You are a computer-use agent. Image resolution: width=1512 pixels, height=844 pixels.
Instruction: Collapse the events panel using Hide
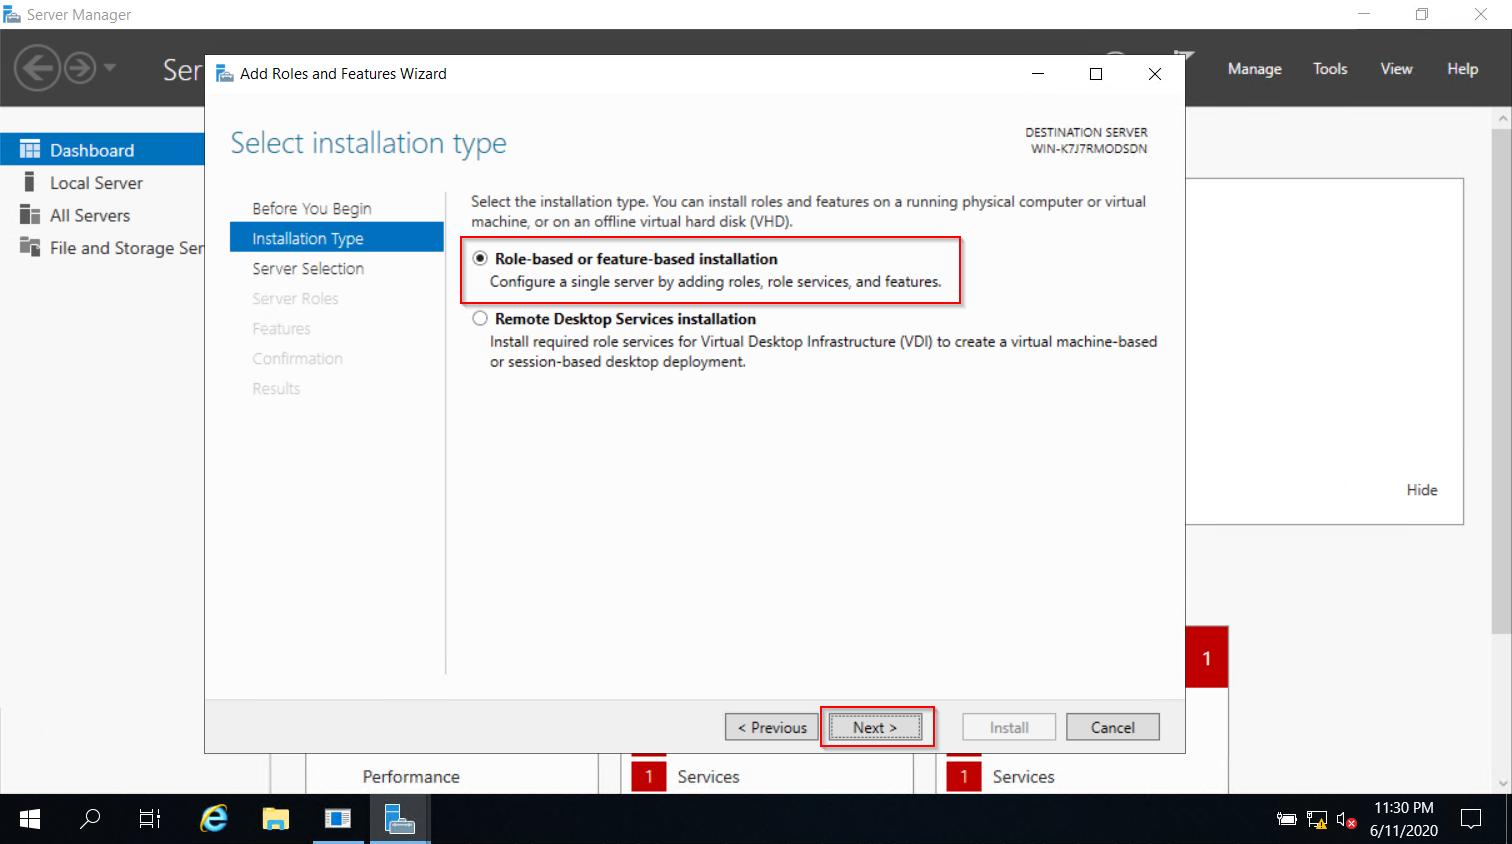[1421, 489]
